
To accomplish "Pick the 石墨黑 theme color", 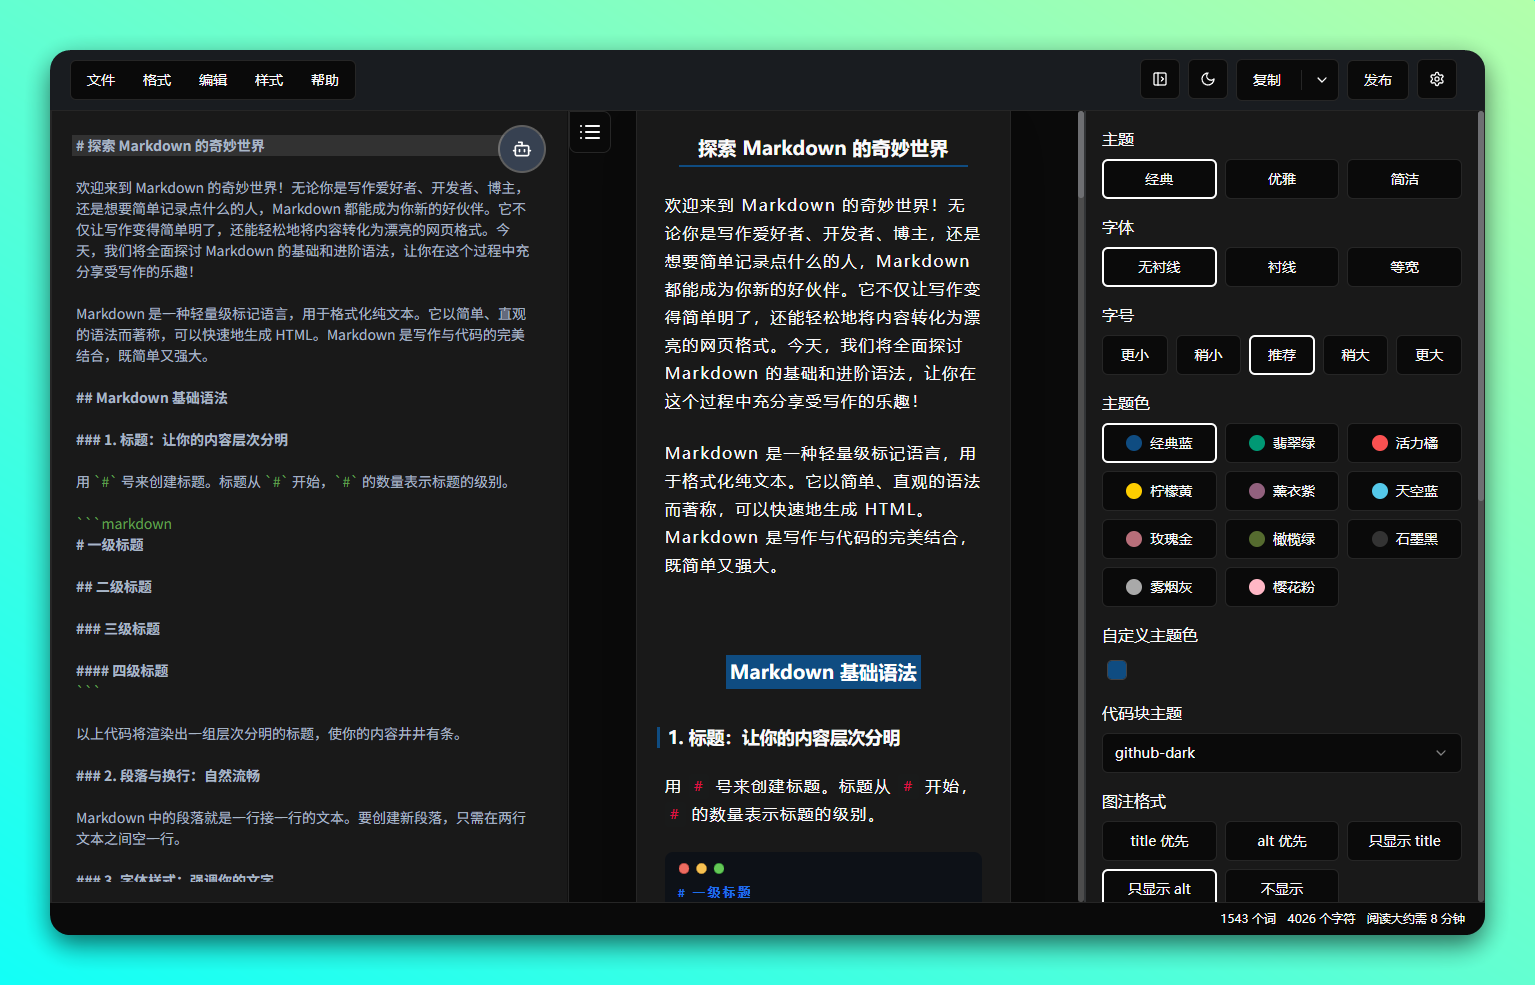I will (1404, 539).
